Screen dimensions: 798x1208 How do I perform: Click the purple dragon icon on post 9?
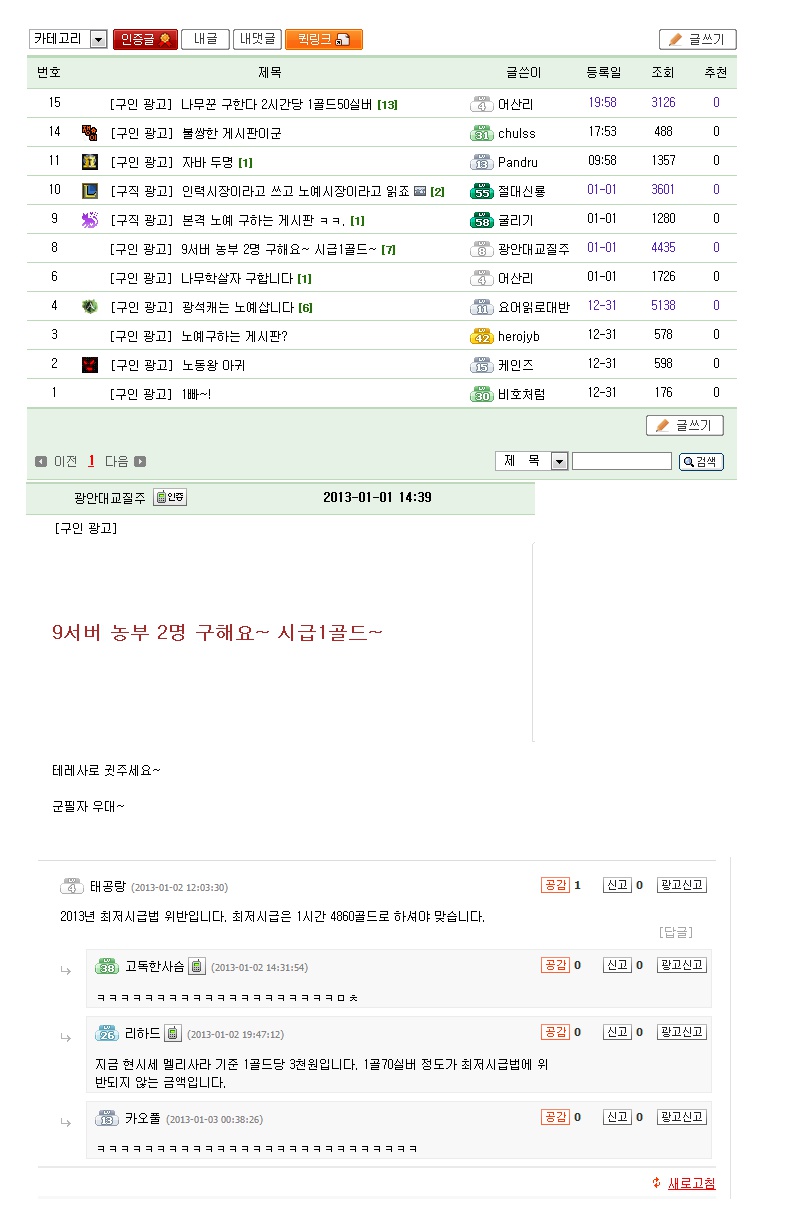coord(89,219)
